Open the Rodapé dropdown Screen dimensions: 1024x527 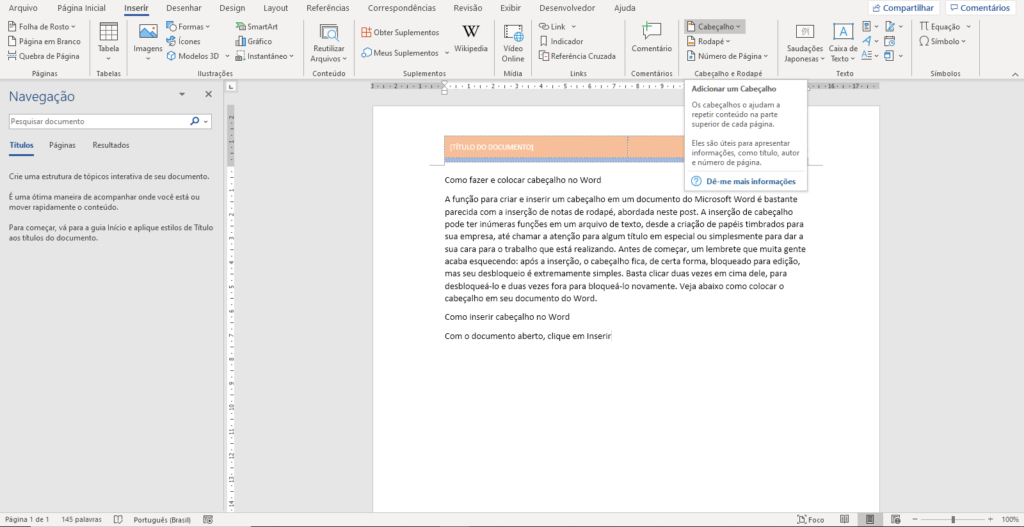pyautogui.click(x=710, y=41)
